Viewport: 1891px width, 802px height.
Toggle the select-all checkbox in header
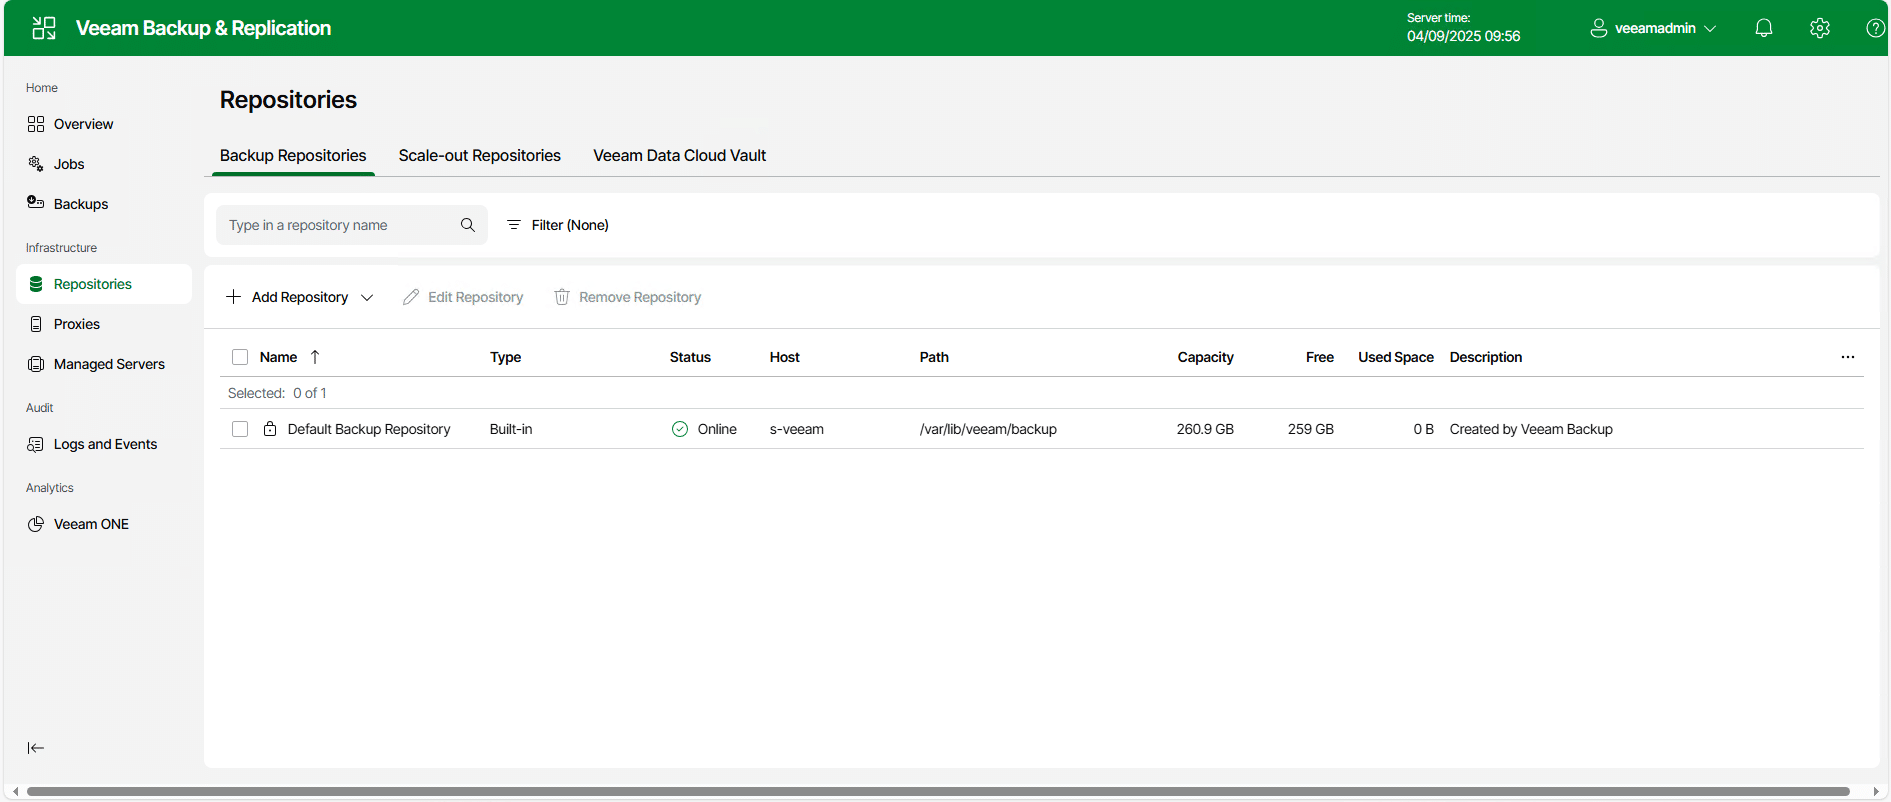click(x=240, y=357)
